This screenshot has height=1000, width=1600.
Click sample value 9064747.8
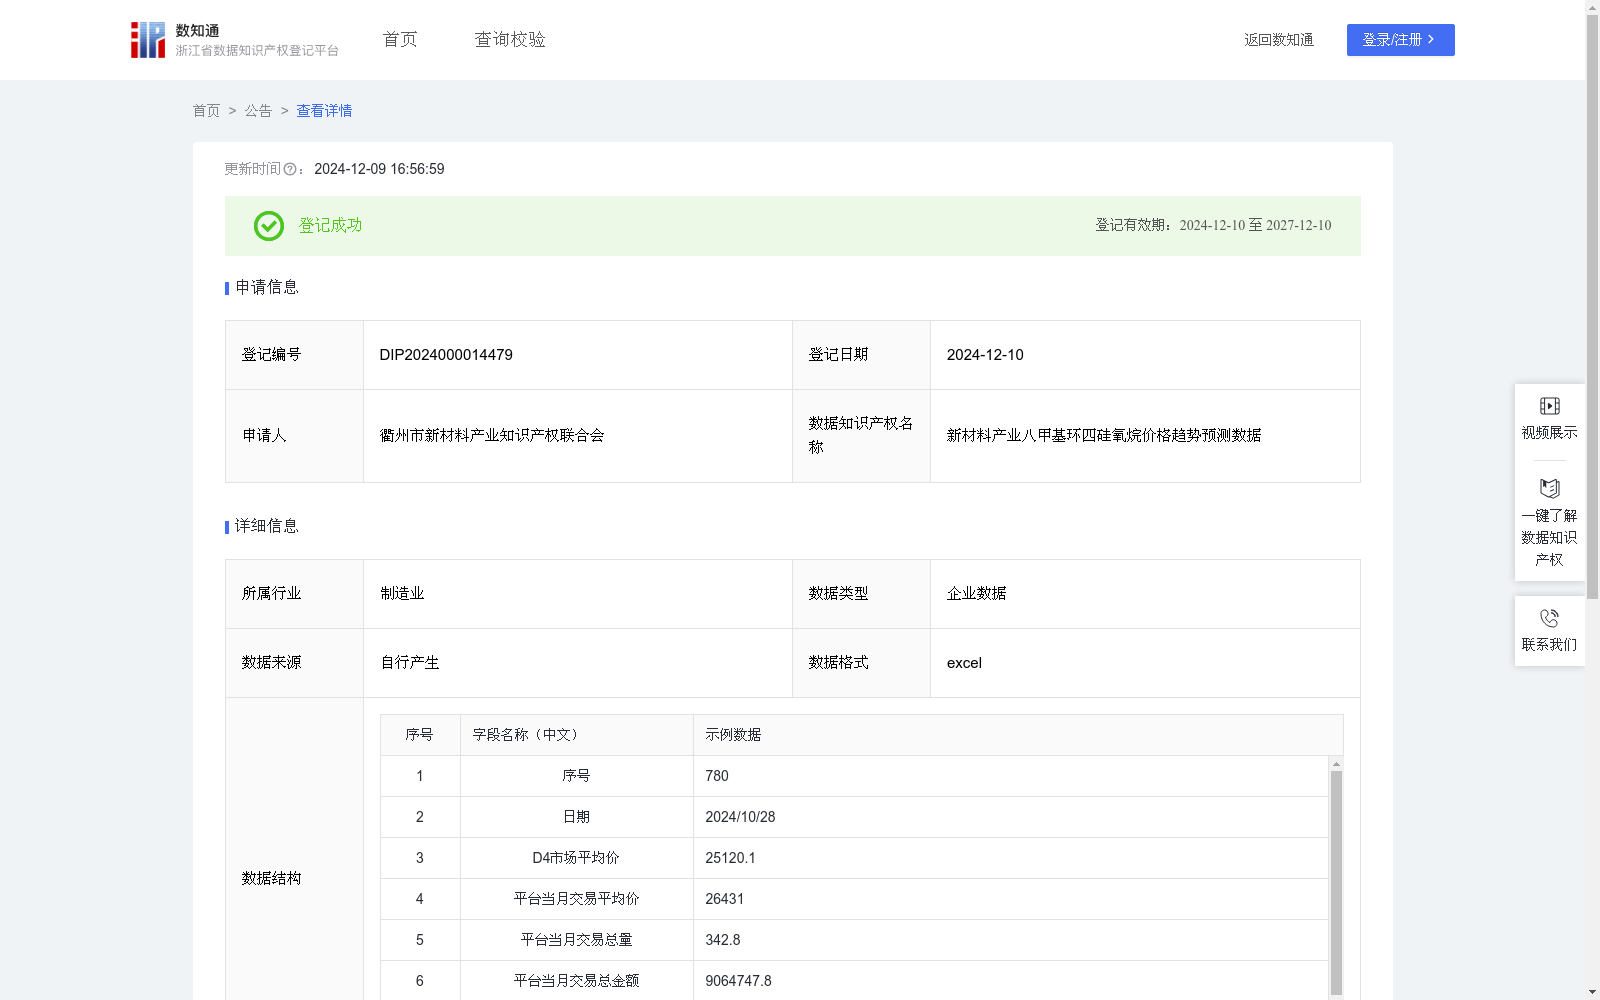[738, 981]
